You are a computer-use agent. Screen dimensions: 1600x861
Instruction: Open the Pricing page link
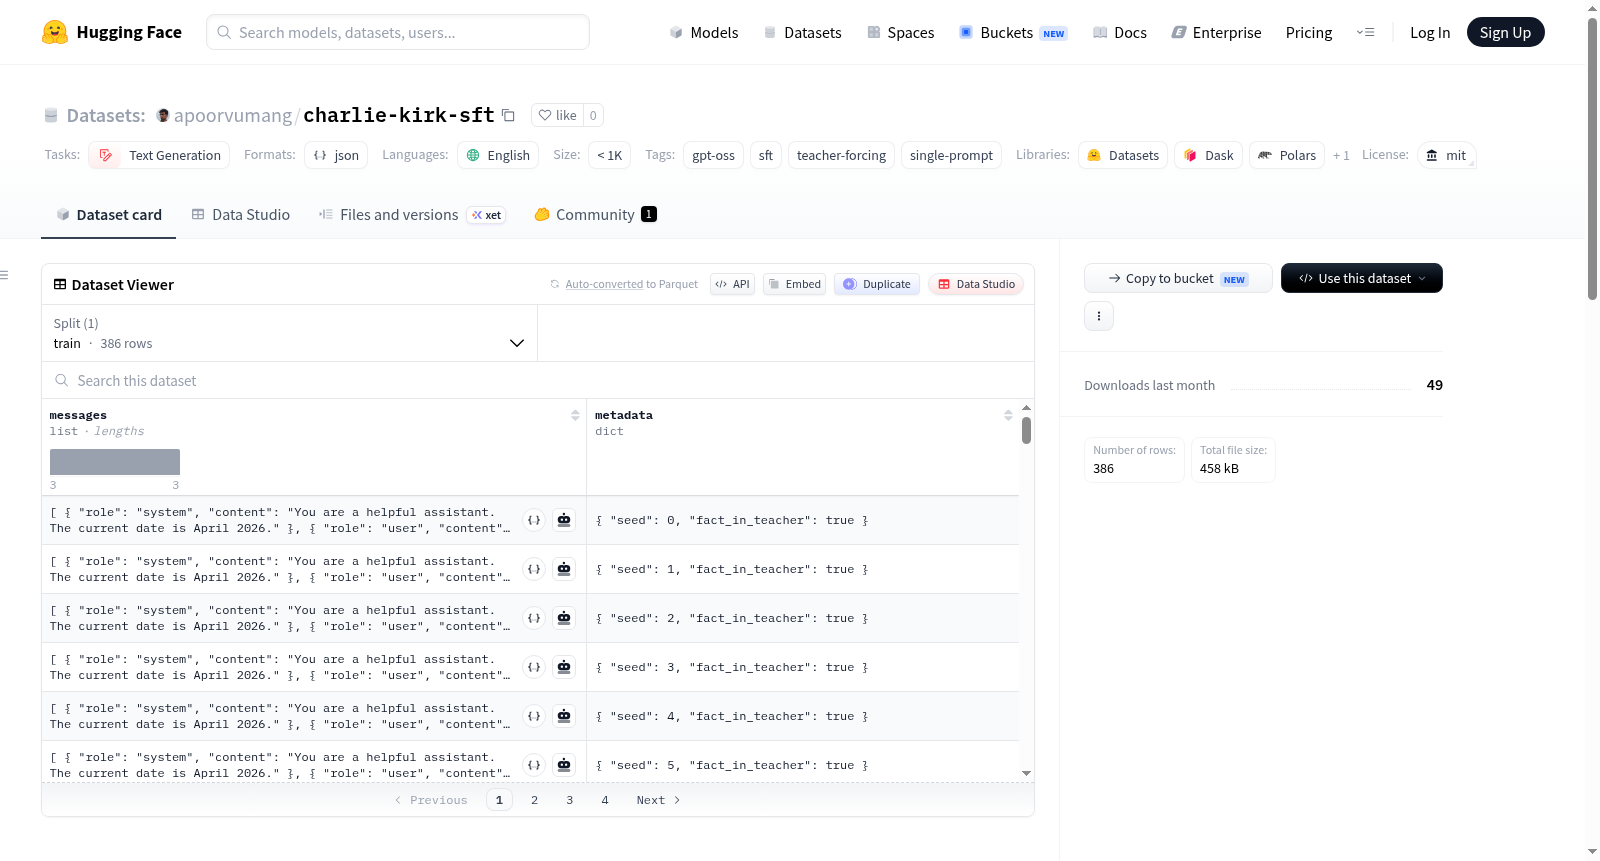pyautogui.click(x=1308, y=32)
